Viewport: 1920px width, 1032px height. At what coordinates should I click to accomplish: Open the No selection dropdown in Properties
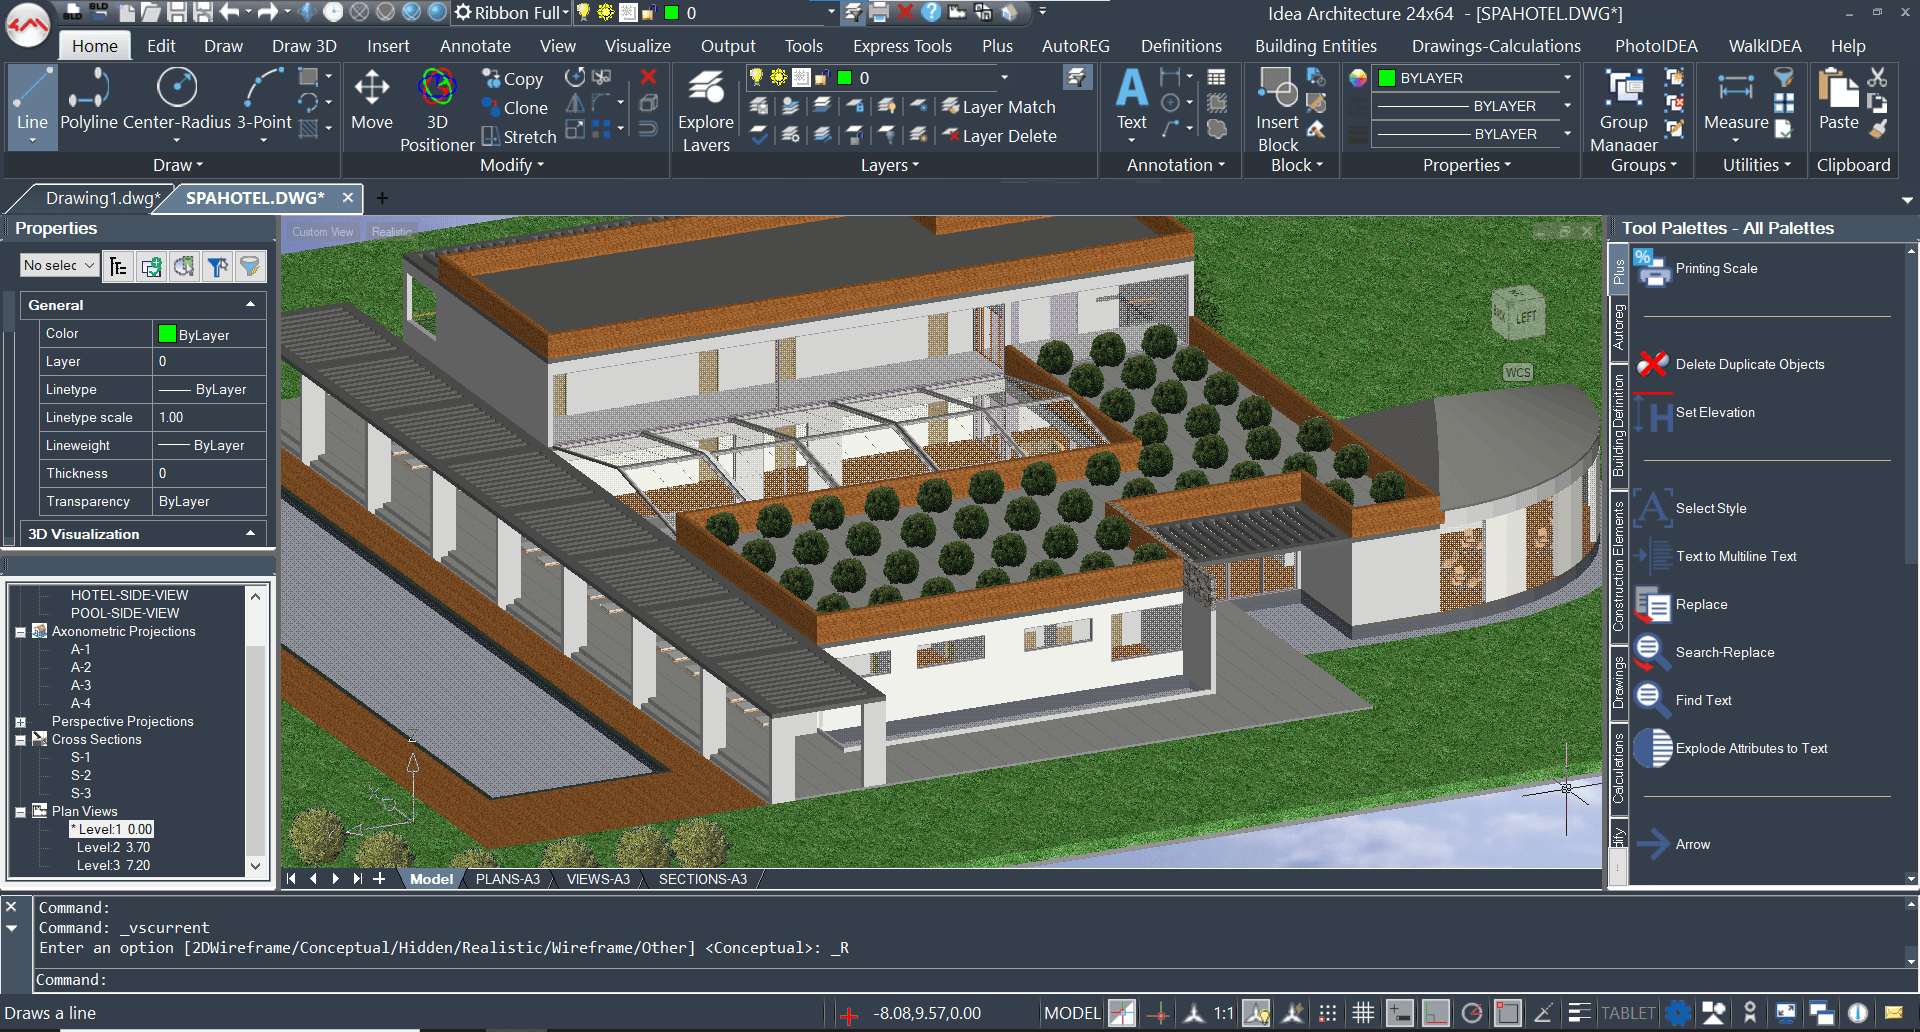tap(59, 265)
